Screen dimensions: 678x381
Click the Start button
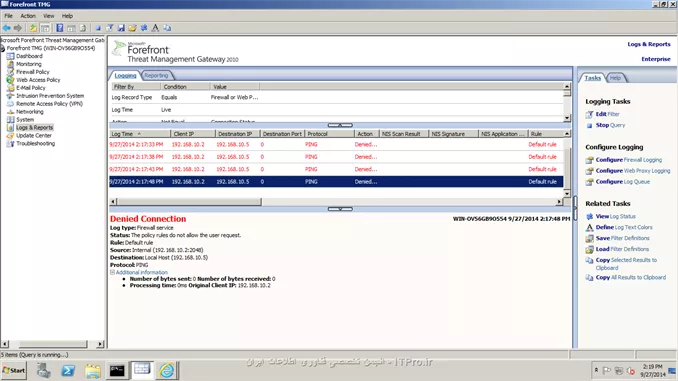pyautogui.click(x=14, y=371)
